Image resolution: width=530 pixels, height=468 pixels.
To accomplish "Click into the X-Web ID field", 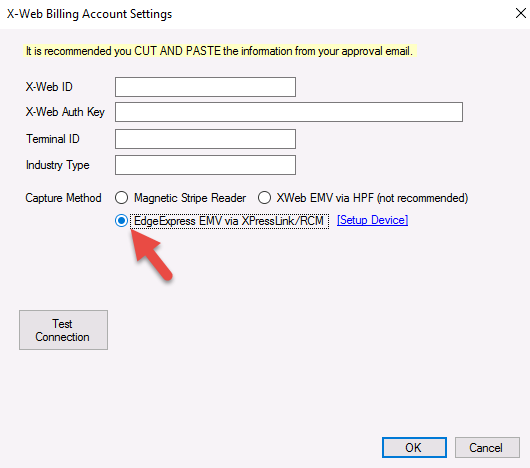I will coord(205,87).
